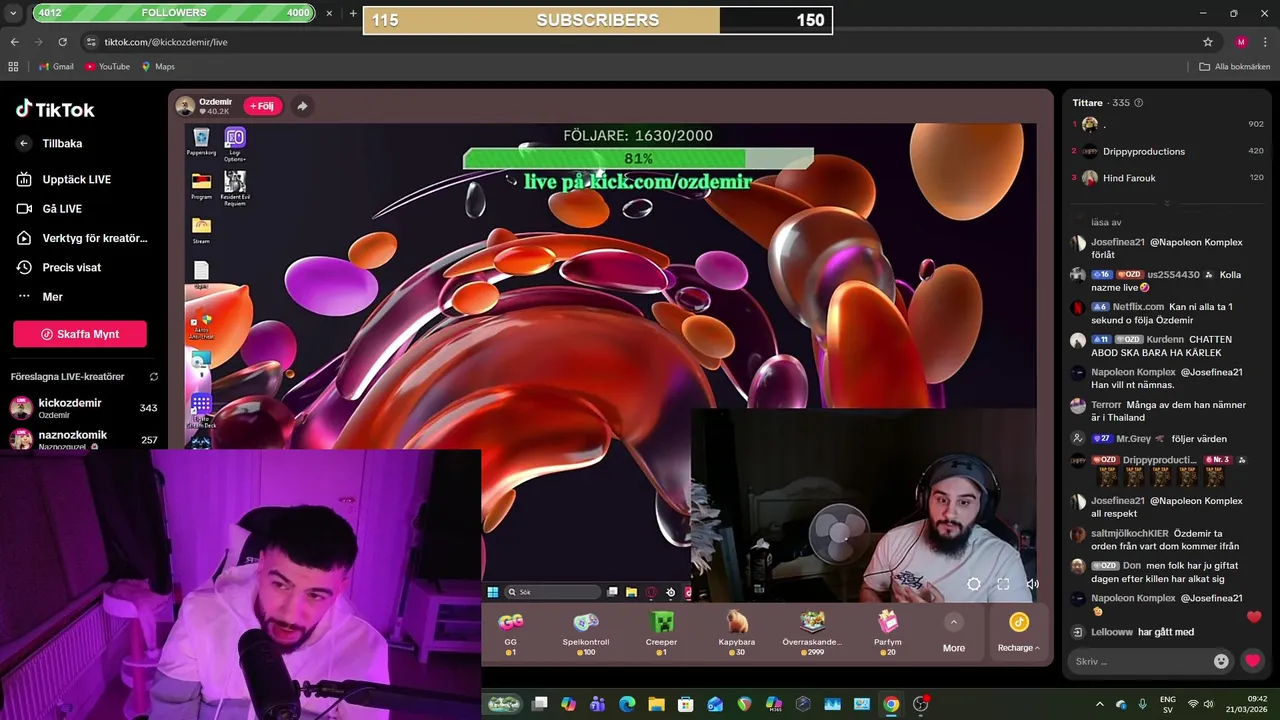Open Alla bokmärken folder
Viewport: 1280px width, 720px height.
(1235, 67)
